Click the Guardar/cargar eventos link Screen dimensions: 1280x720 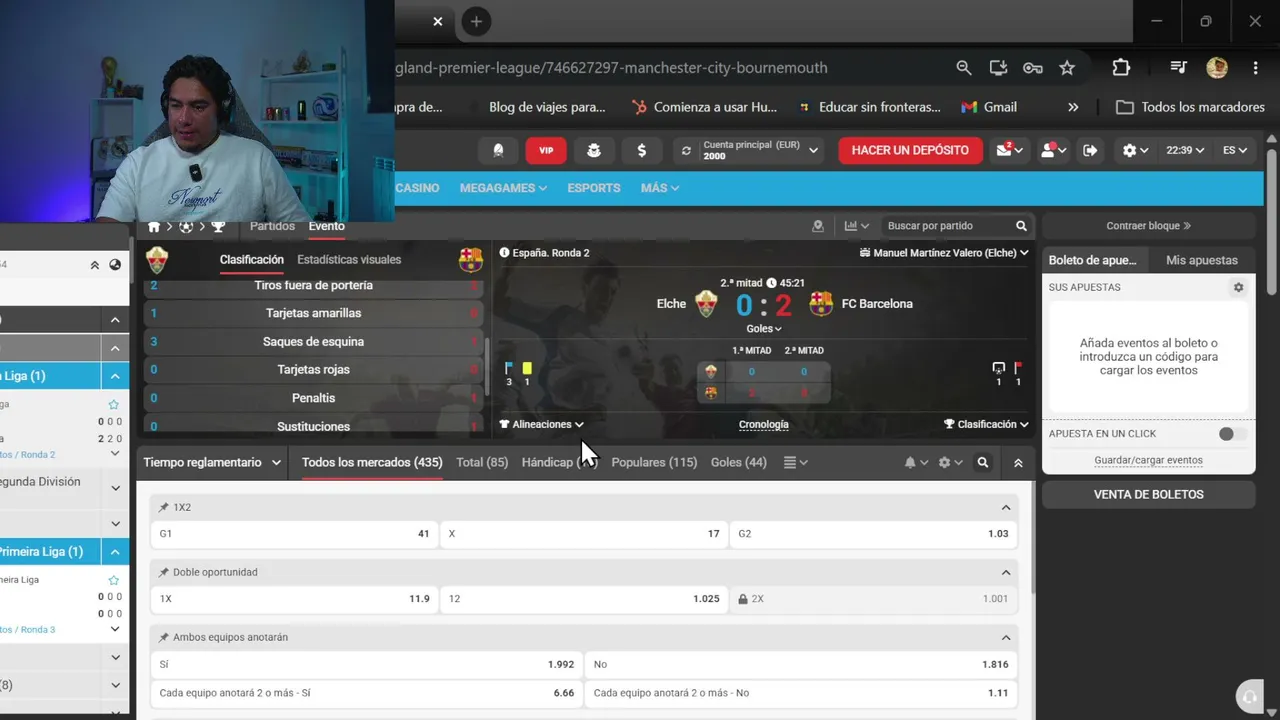tap(1148, 460)
